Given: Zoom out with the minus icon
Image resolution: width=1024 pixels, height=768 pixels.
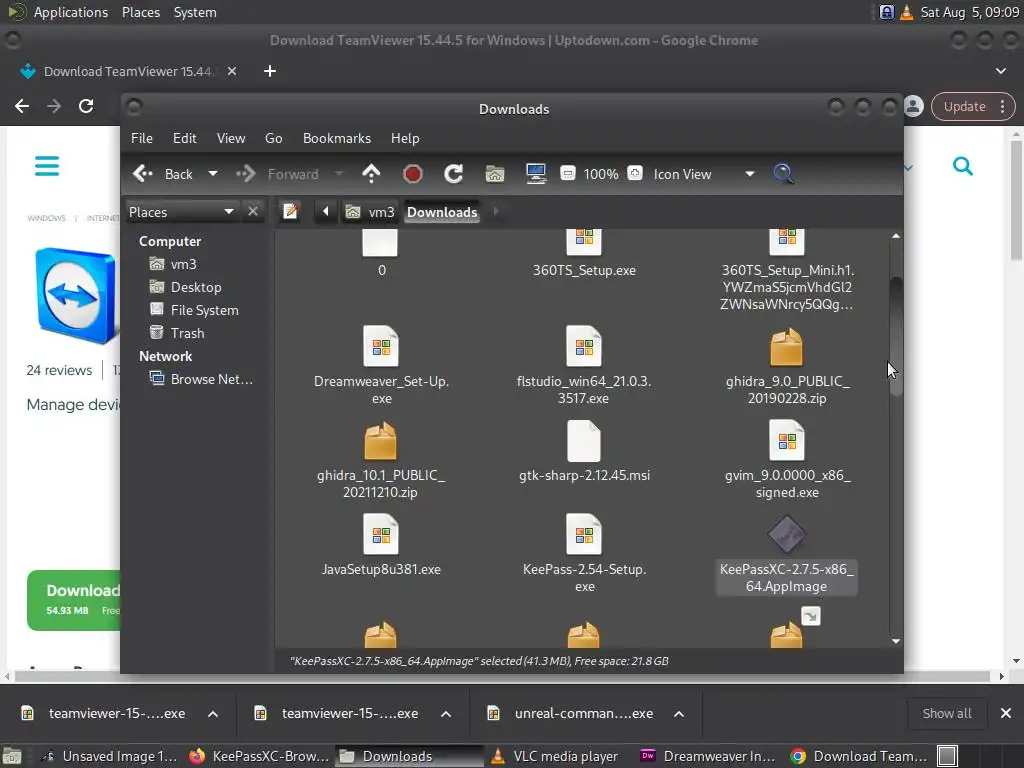Looking at the screenshot, I should (x=568, y=174).
